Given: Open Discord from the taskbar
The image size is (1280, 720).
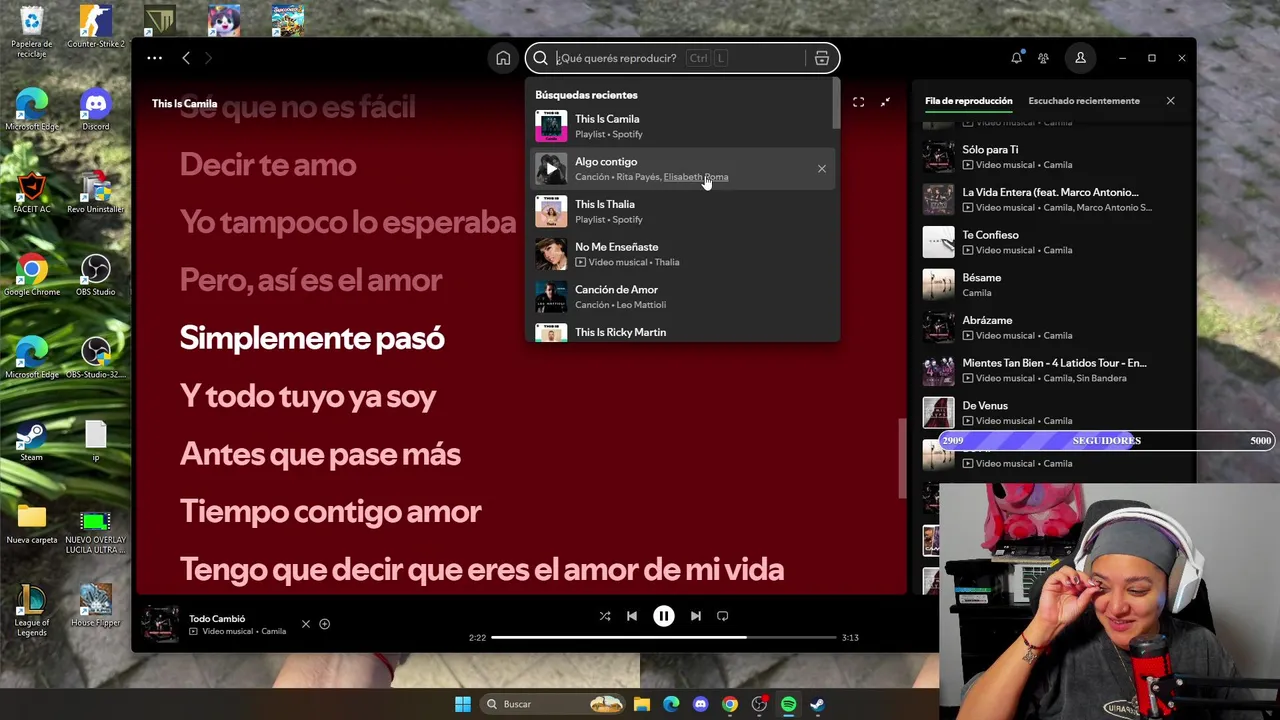Looking at the screenshot, I should [700, 704].
